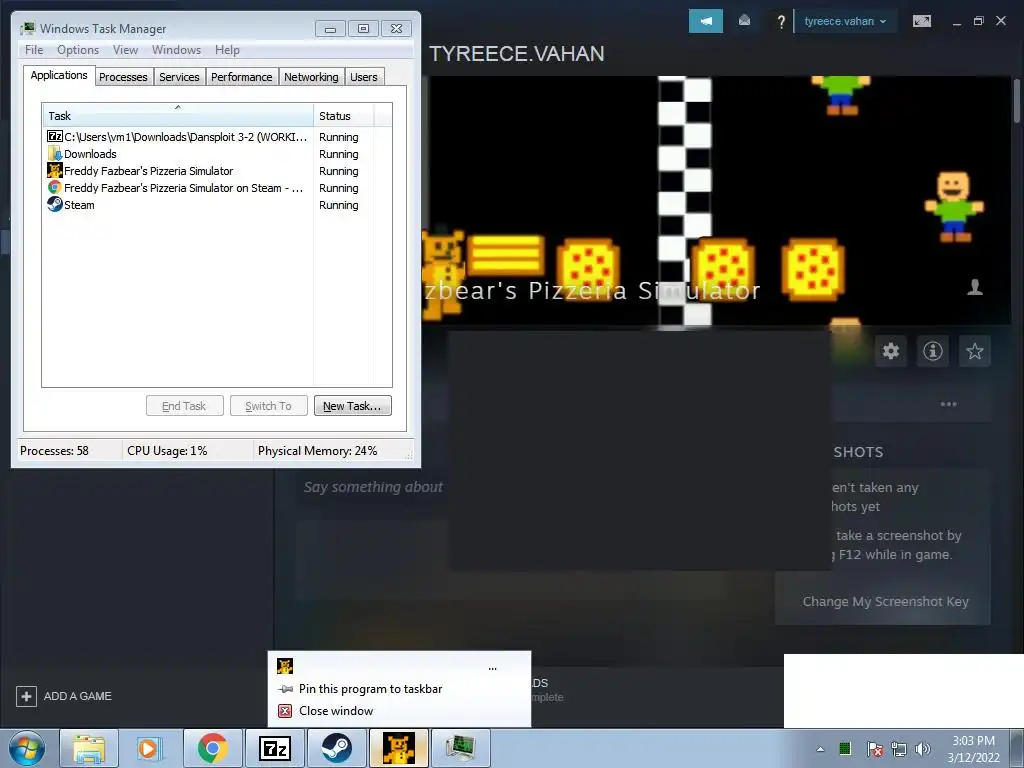Click ADD A GAME plus icon
The image size is (1024, 768).
pos(26,696)
